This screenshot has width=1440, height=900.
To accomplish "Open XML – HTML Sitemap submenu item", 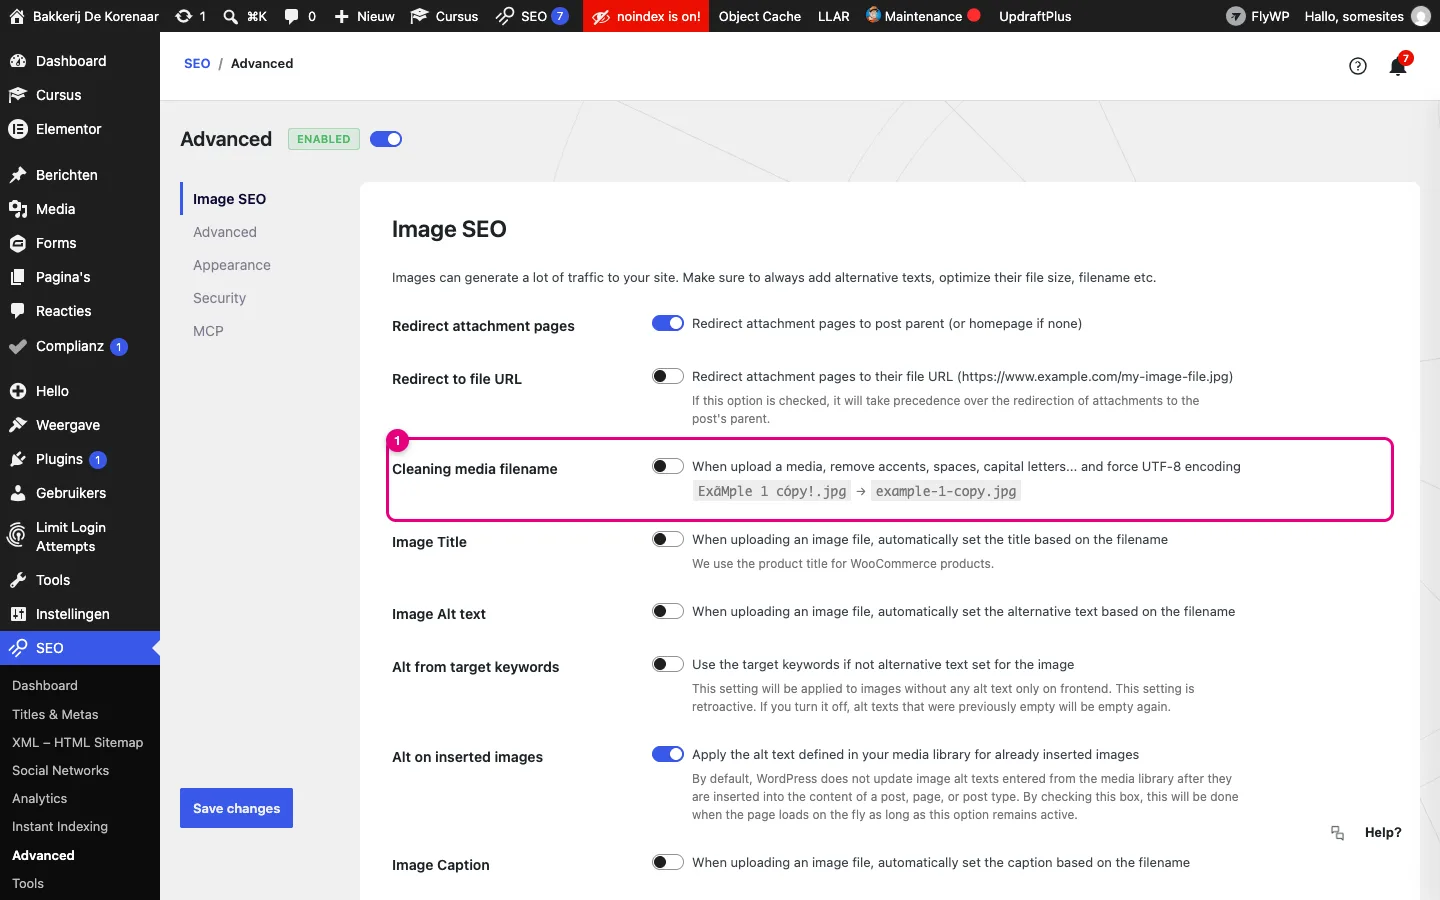I will coord(80,742).
